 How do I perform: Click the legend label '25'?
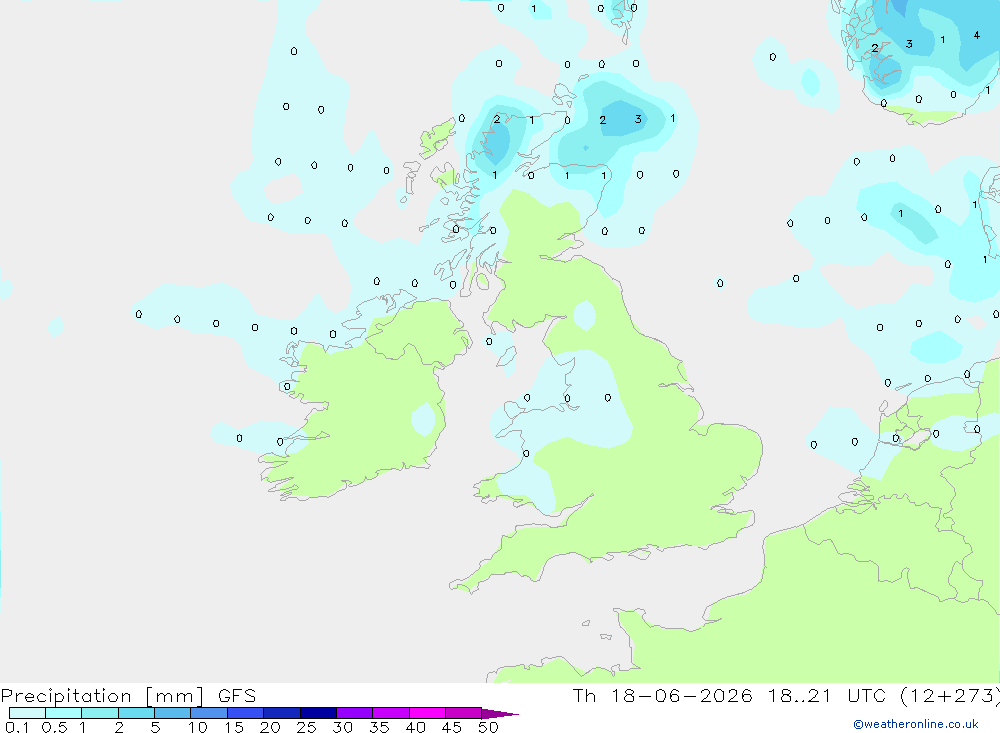tap(306, 727)
